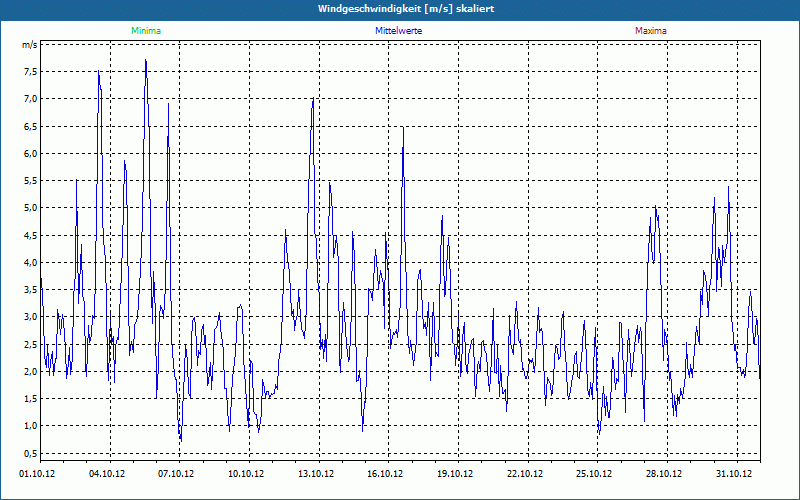Click the 07.10.12 date label

point(176,474)
